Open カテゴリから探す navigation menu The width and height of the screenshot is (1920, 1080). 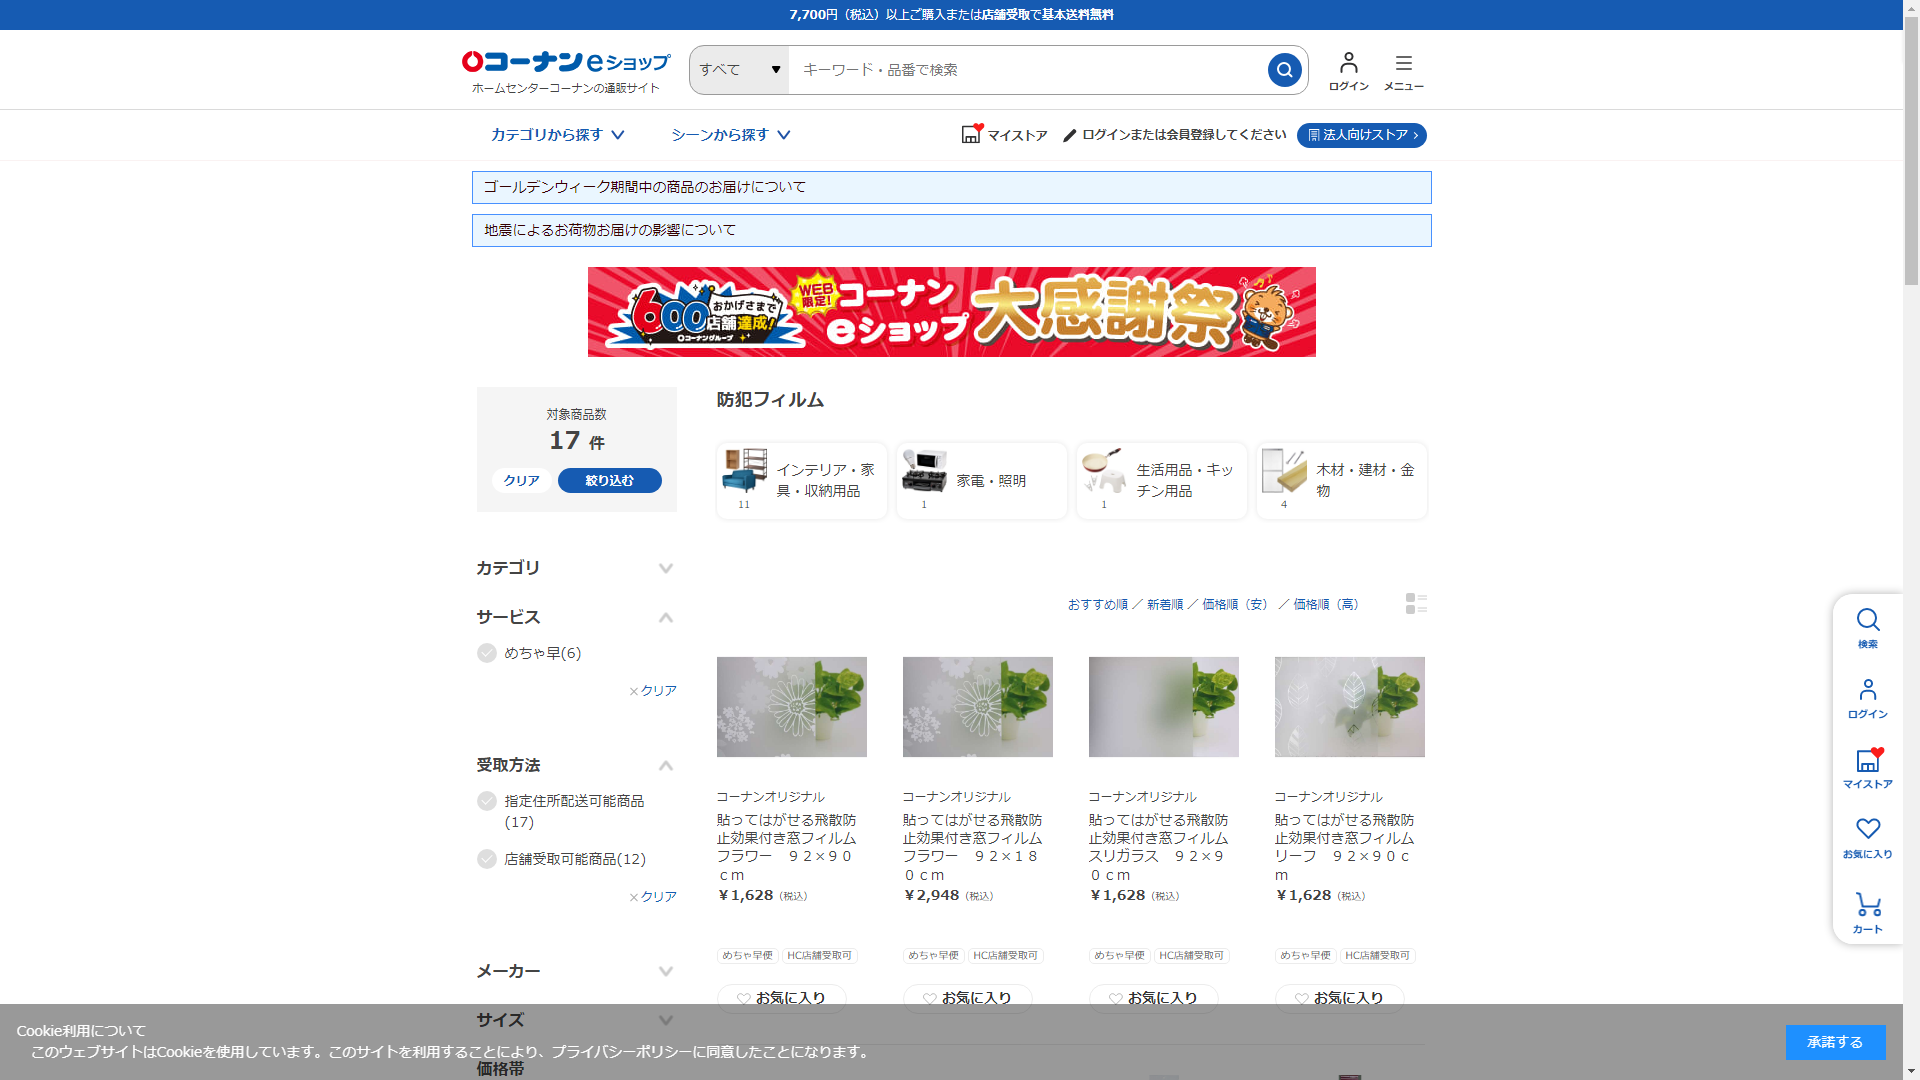pyautogui.click(x=557, y=135)
